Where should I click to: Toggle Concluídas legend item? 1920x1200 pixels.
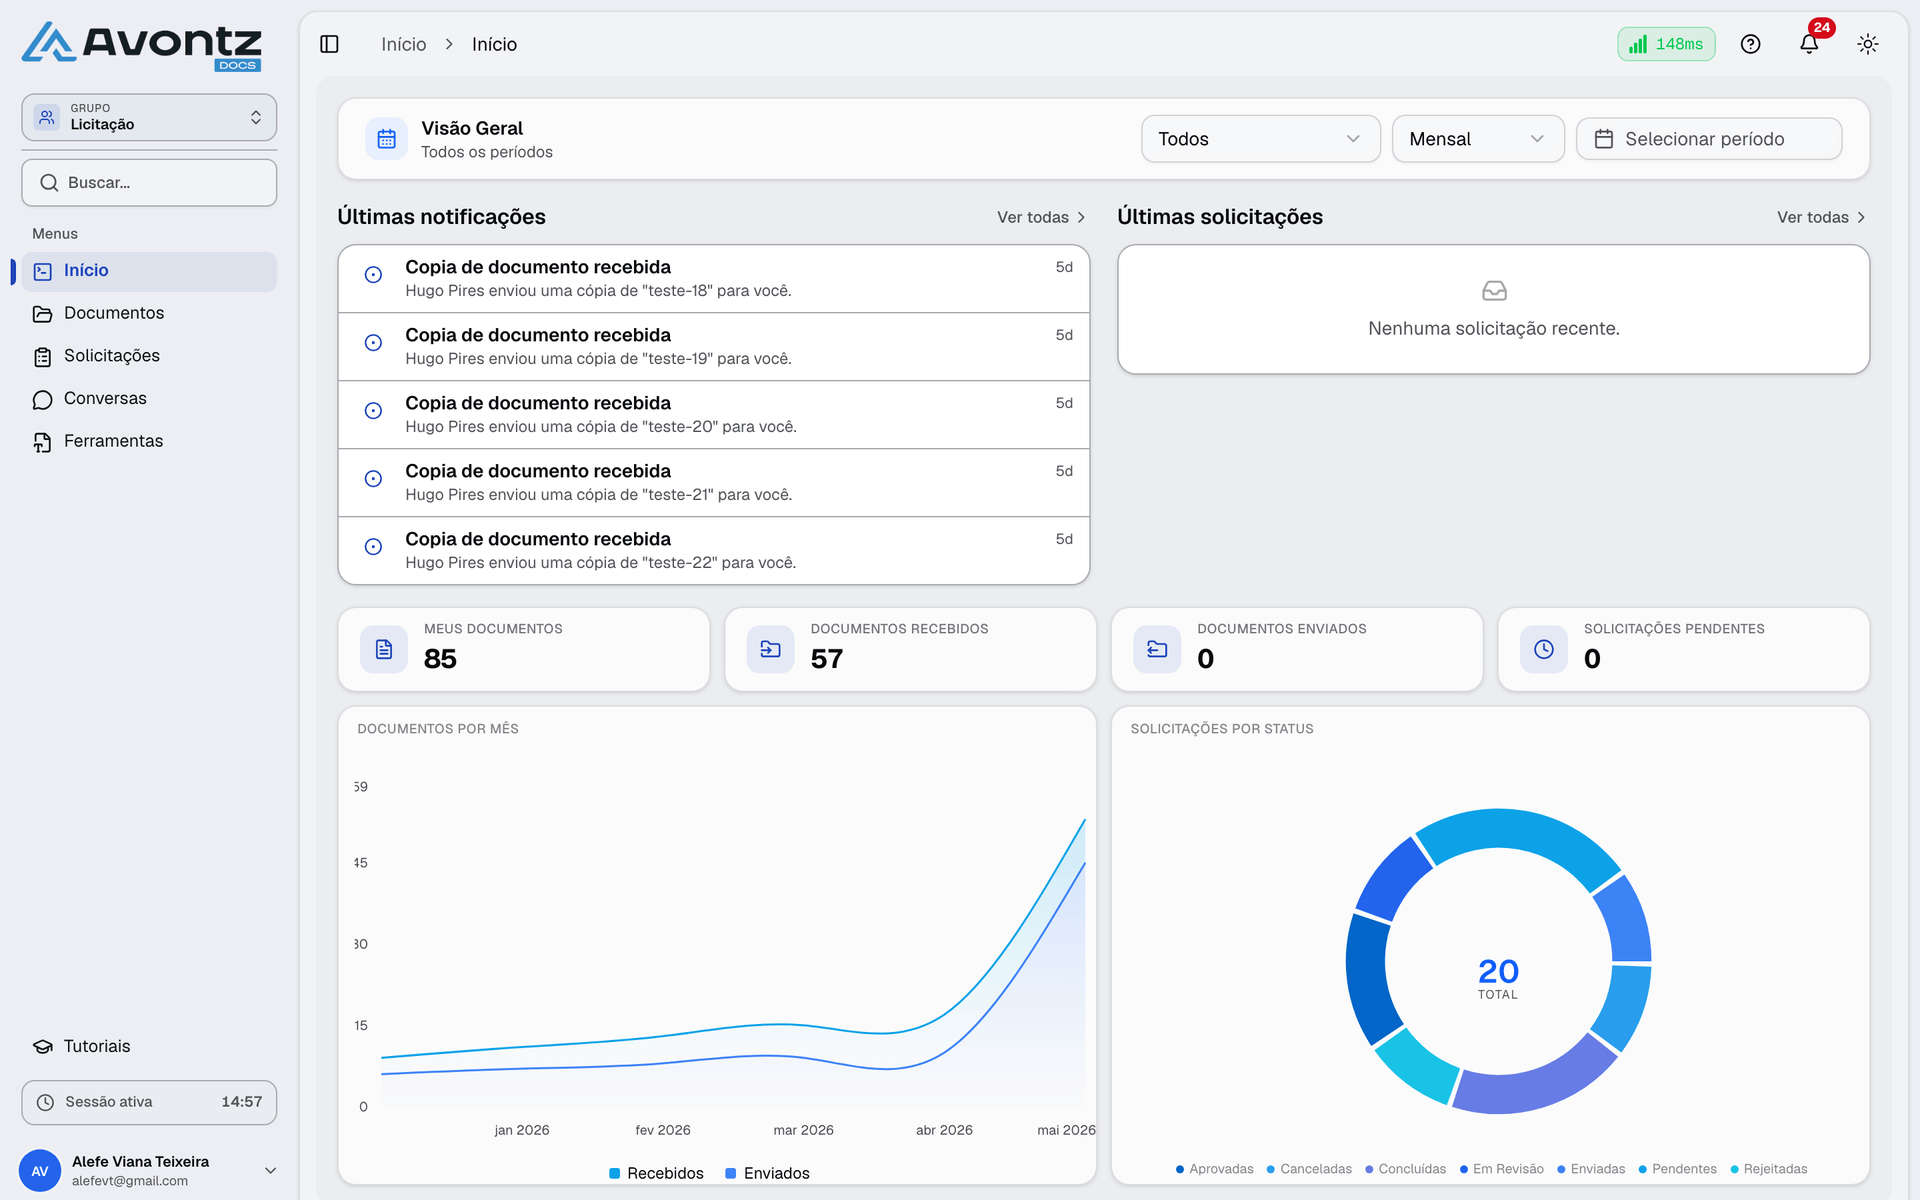(1405, 1169)
